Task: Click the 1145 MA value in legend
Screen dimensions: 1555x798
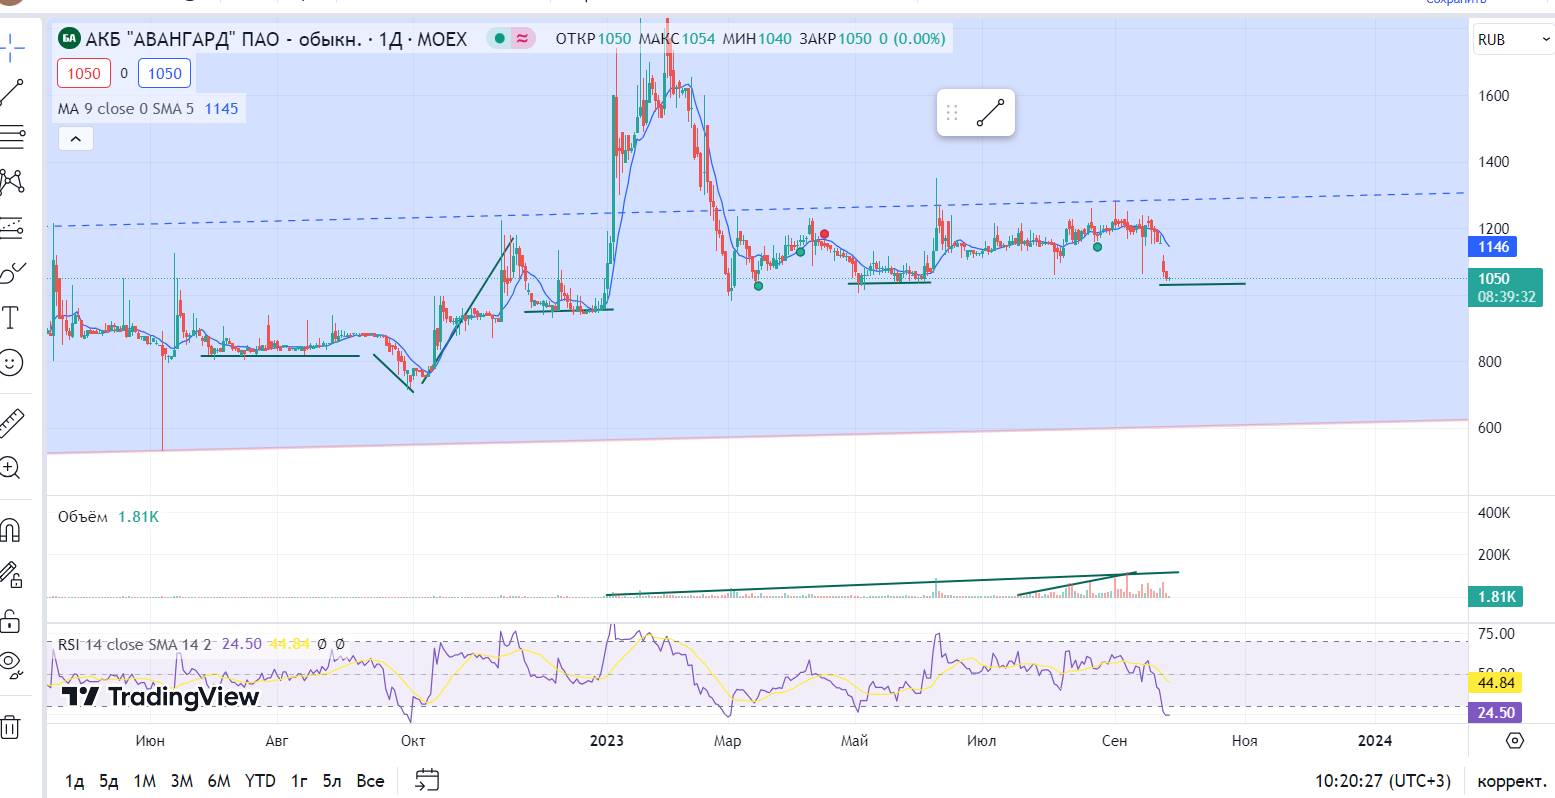Action: (221, 108)
